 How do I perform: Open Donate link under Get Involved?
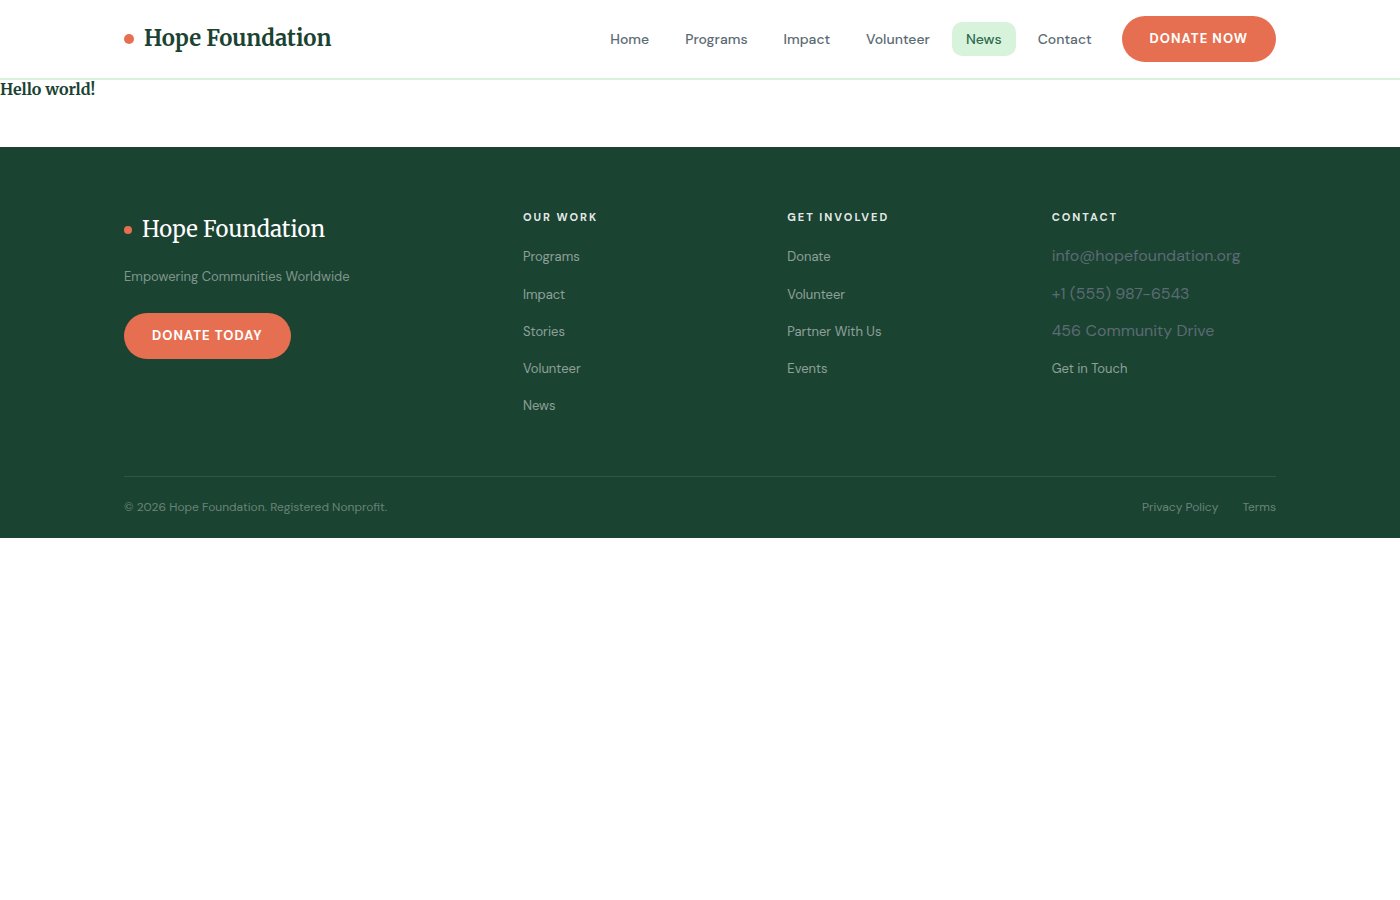click(x=809, y=257)
